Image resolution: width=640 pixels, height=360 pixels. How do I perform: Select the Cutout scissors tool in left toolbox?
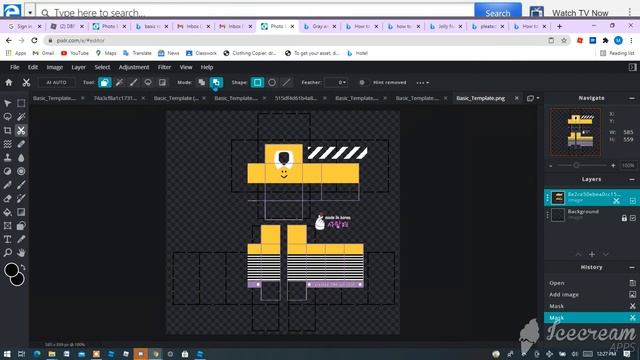[21, 131]
